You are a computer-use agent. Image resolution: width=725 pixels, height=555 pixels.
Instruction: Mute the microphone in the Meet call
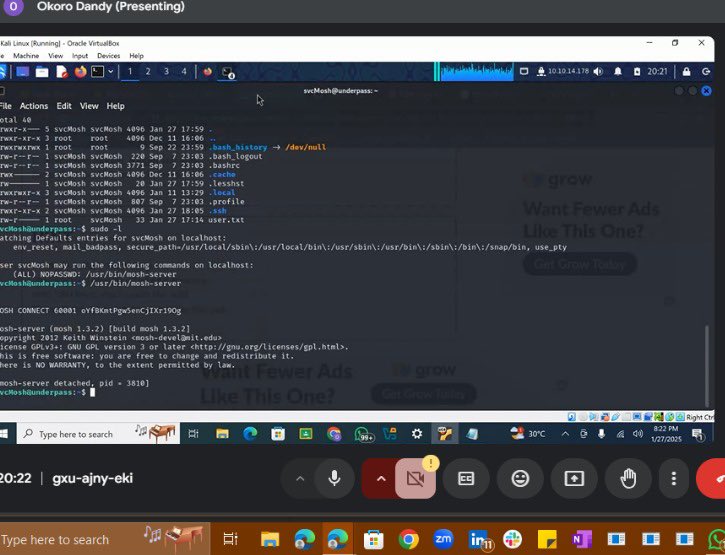click(334, 478)
